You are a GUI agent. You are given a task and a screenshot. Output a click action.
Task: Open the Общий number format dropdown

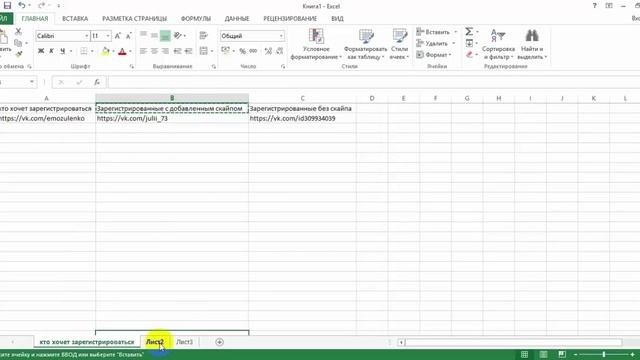click(281, 36)
